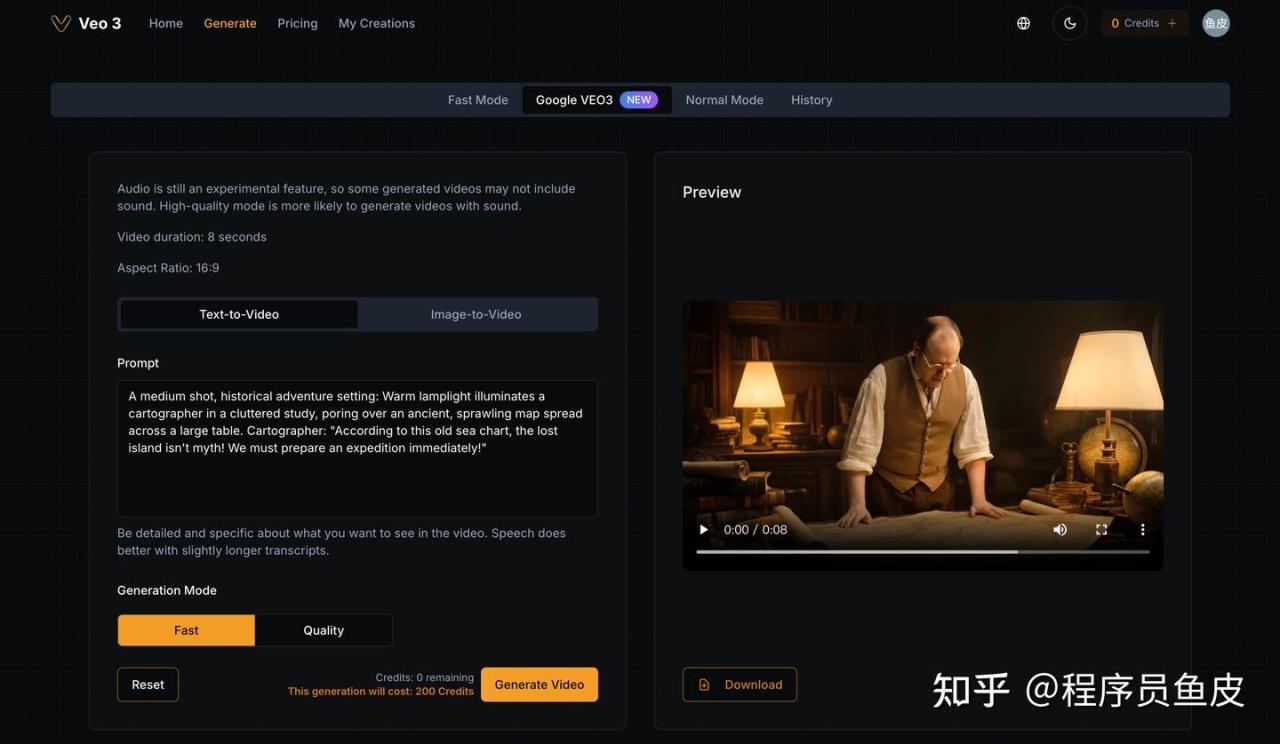Switch to the Image-to-Video option
Viewport: 1280px width, 744px height.
pyautogui.click(x=476, y=314)
